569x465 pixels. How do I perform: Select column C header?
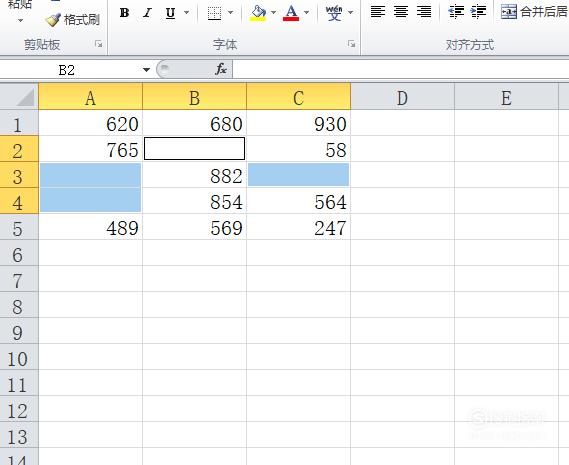click(299, 97)
